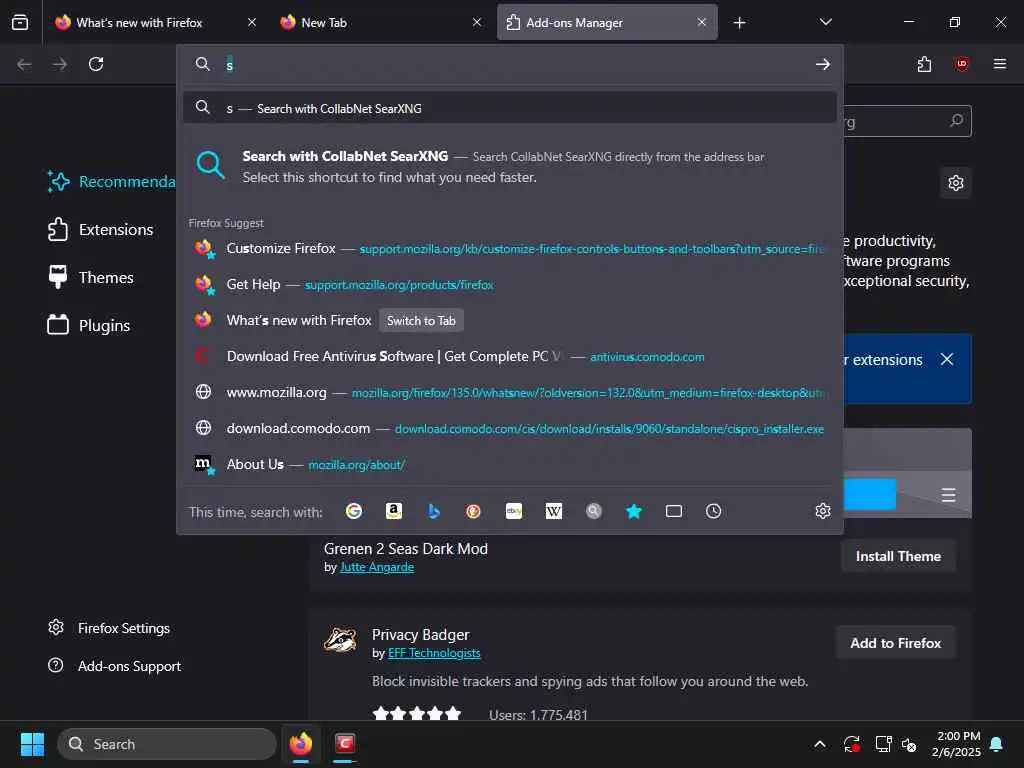Open a new tab with plus button
Viewport: 1024px width, 768px height.
(739, 23)
